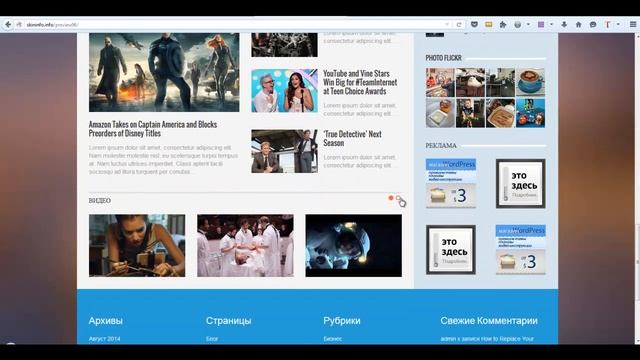Click the 'PHOTO FLICKR' widget heading
Image resolution: width=640 pixels, height=360 pixels.
coord(443,58)
